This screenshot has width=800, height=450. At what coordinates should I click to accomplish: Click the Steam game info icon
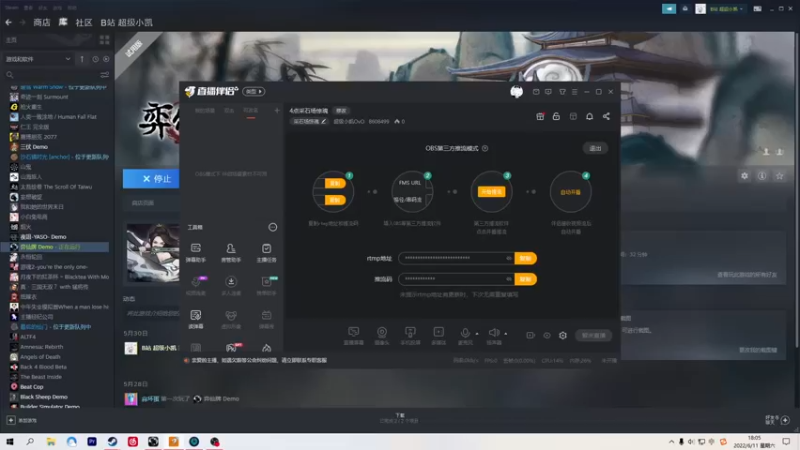(x=762, y=176)
